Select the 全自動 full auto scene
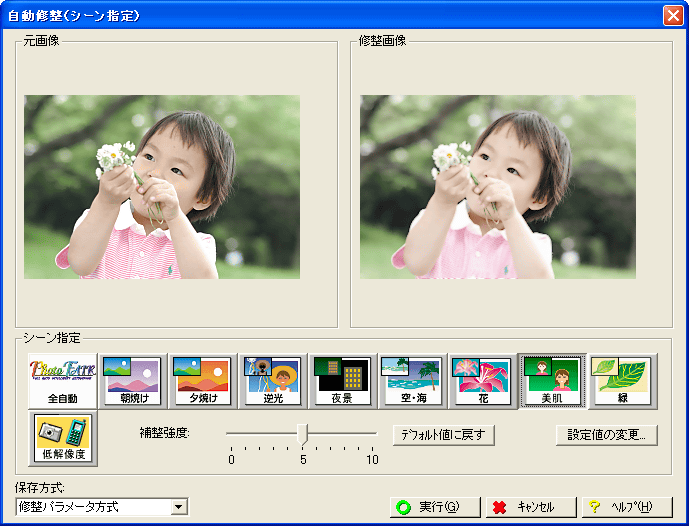This screenshot has height=526, width=689. coord(63,381)
